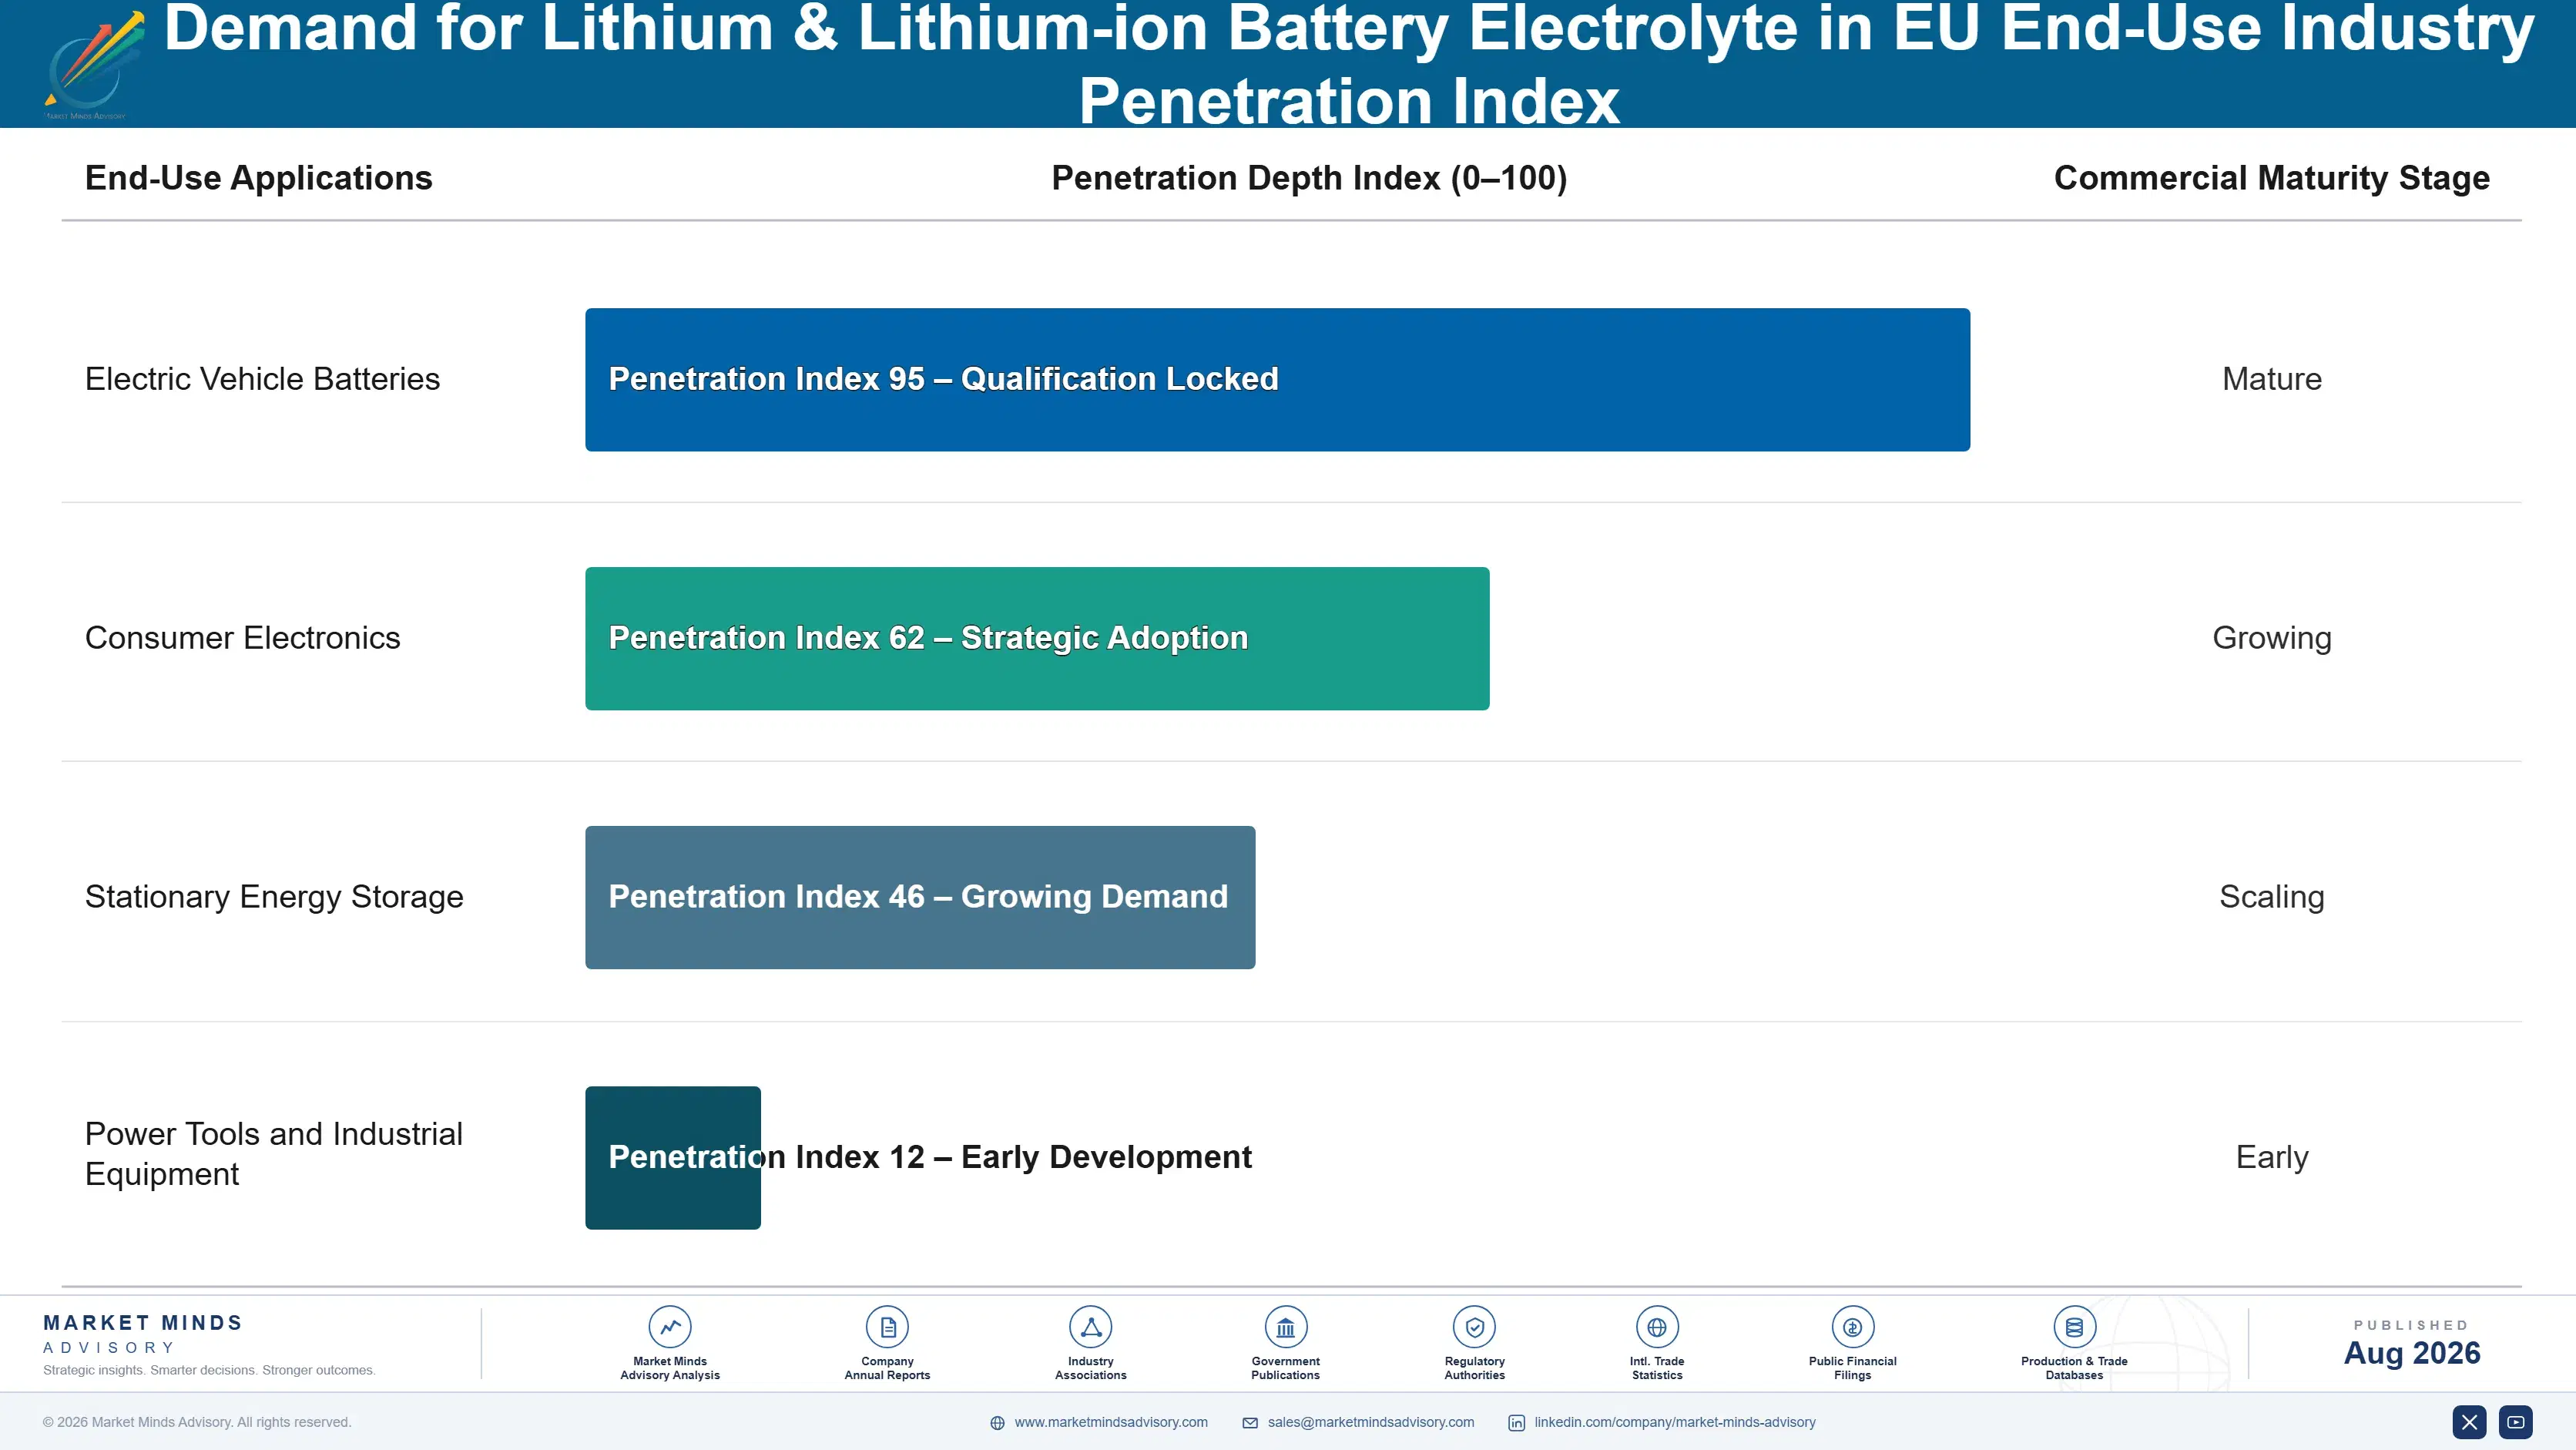This screenshot has height=1450, width=2576.
Task: Click the 'Electric Vehicle Batteries' row label
Action: click(x=262, y=379)
